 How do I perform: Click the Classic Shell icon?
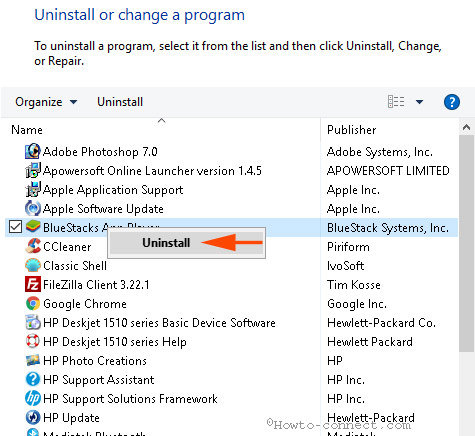click(x=33, y=265)
